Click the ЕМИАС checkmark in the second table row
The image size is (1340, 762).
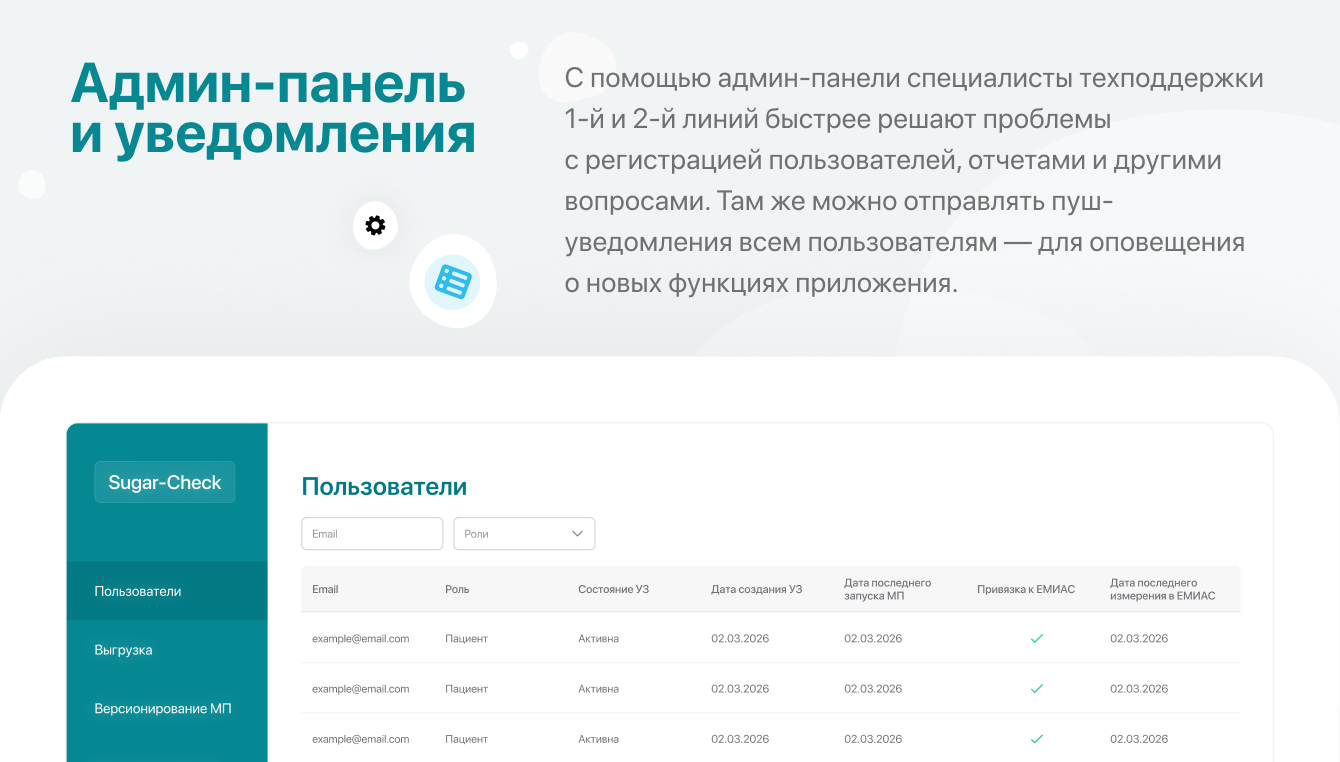click(1037, 689)
